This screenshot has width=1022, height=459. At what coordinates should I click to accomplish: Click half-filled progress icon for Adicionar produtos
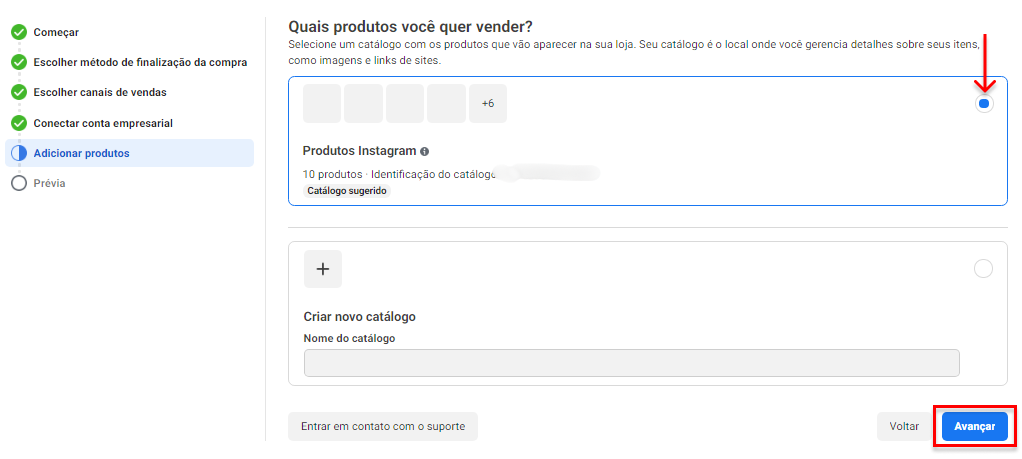pos(18,153)
